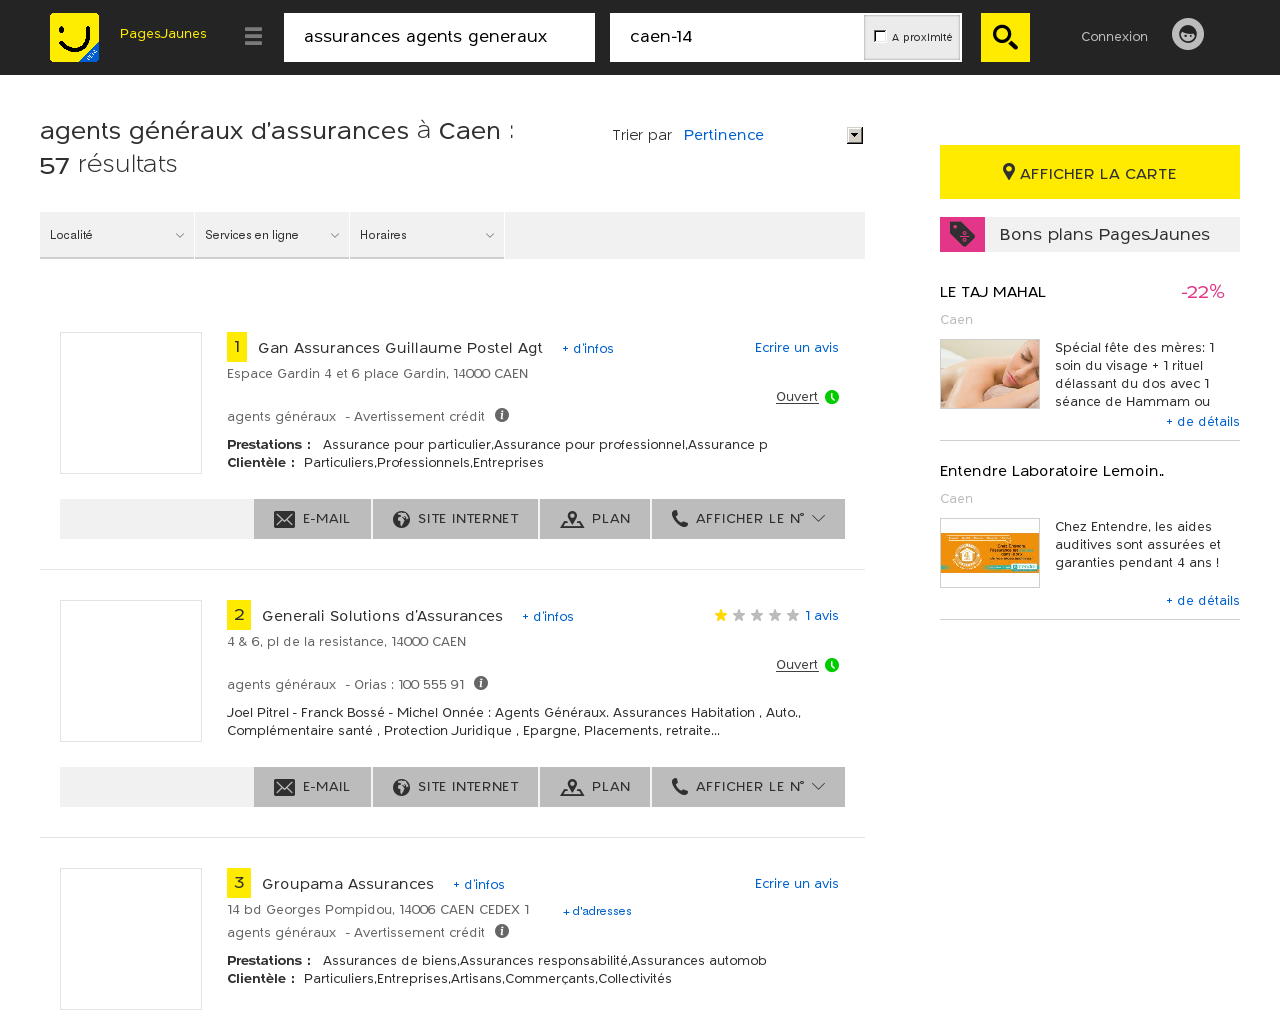Open the 1 avis link for Generali
The image size is (1280, 1024).
[x=822, y=616]
